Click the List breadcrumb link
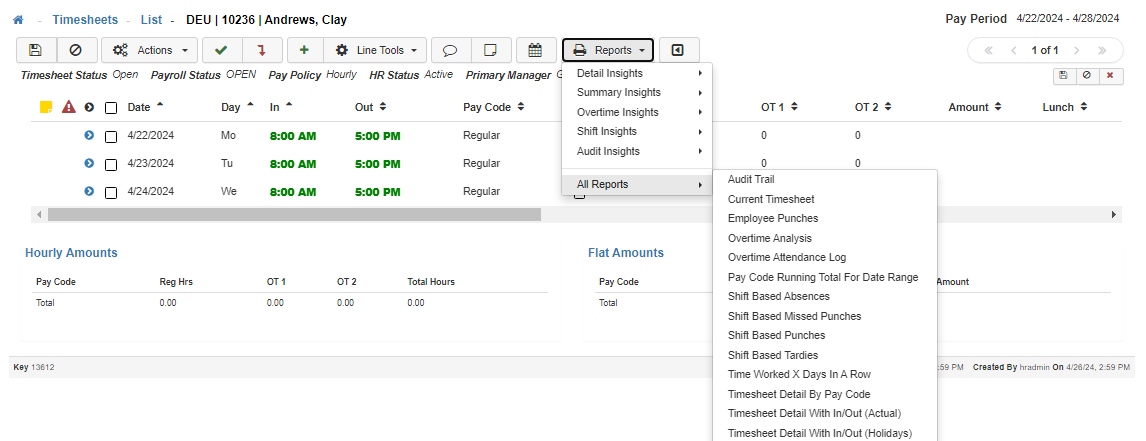 pyautogui.click(x=151, y=20)
